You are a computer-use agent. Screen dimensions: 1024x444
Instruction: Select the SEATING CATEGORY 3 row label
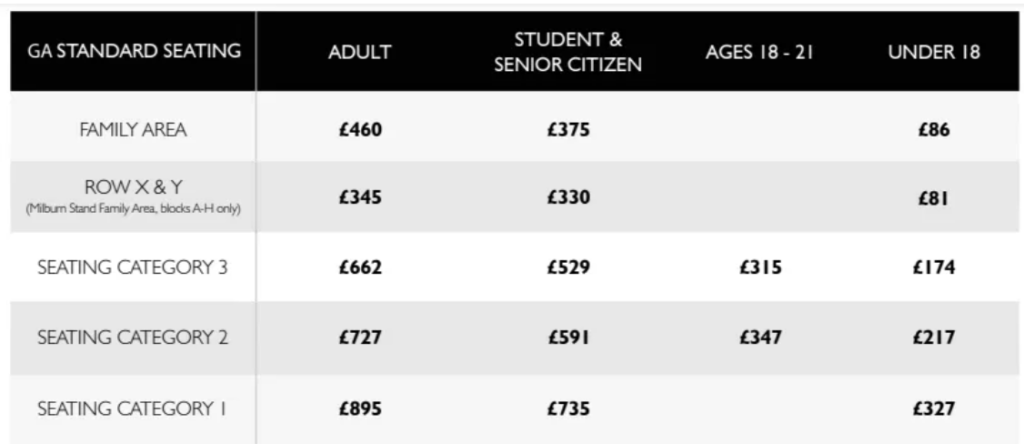tap(133, 268)
